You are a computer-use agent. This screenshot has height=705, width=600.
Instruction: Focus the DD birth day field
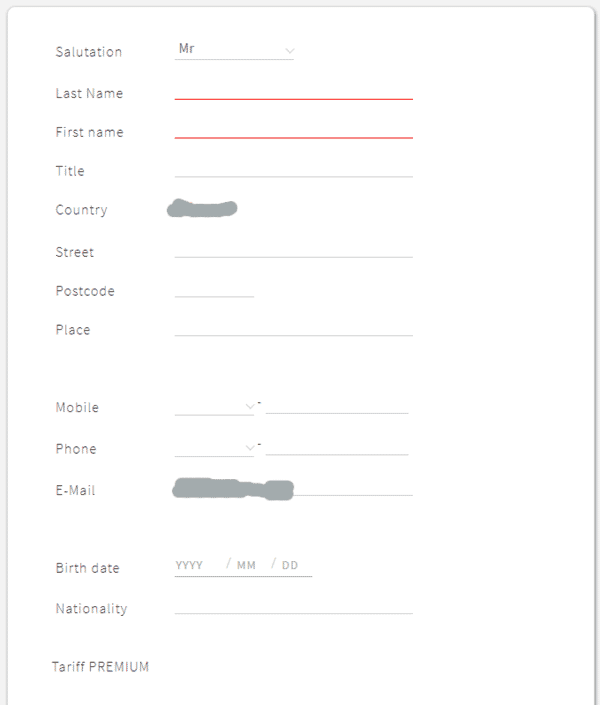291,566
